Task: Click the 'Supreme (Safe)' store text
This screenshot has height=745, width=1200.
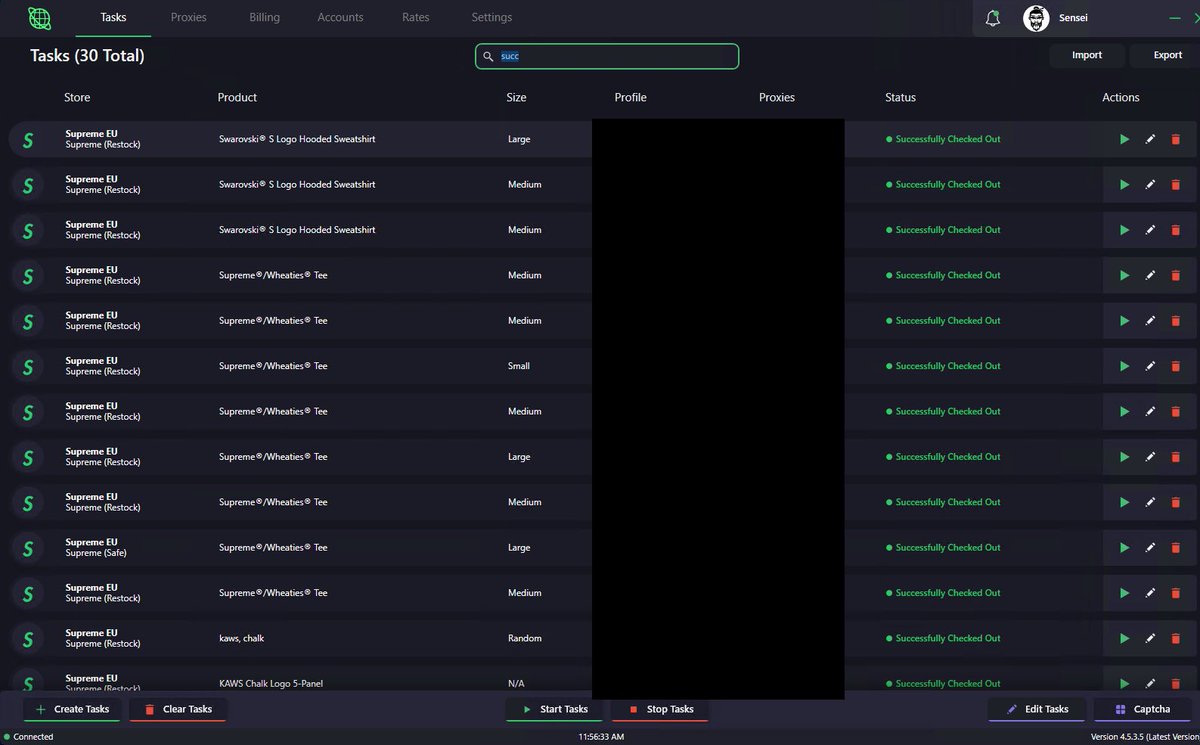Action: coord(96,553)
